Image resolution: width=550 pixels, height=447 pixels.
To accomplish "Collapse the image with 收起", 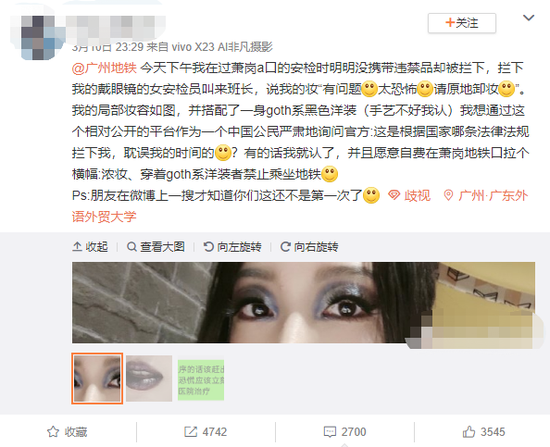I will click(90, 247).
